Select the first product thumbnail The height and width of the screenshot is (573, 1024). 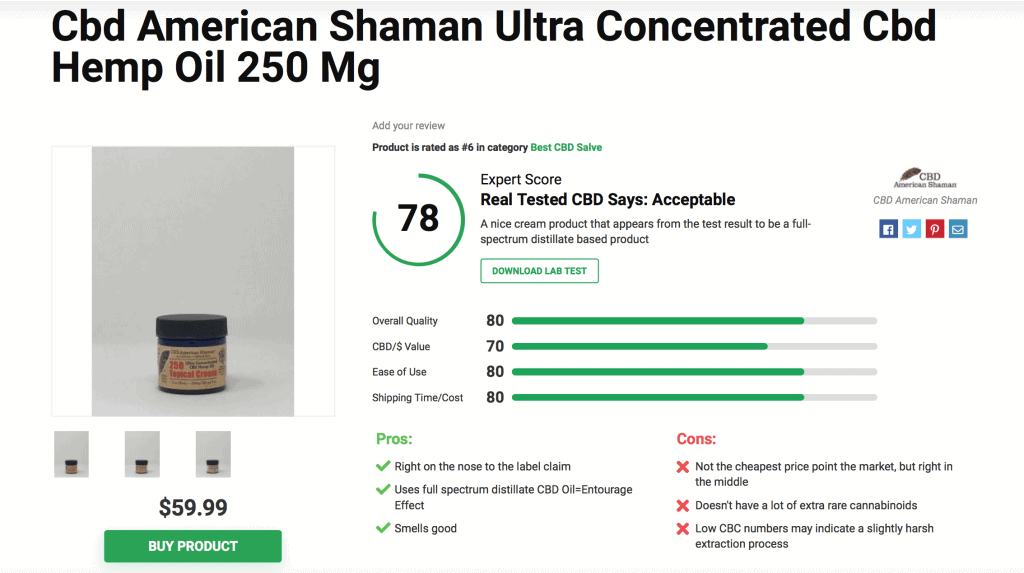[x=71, y=454]
